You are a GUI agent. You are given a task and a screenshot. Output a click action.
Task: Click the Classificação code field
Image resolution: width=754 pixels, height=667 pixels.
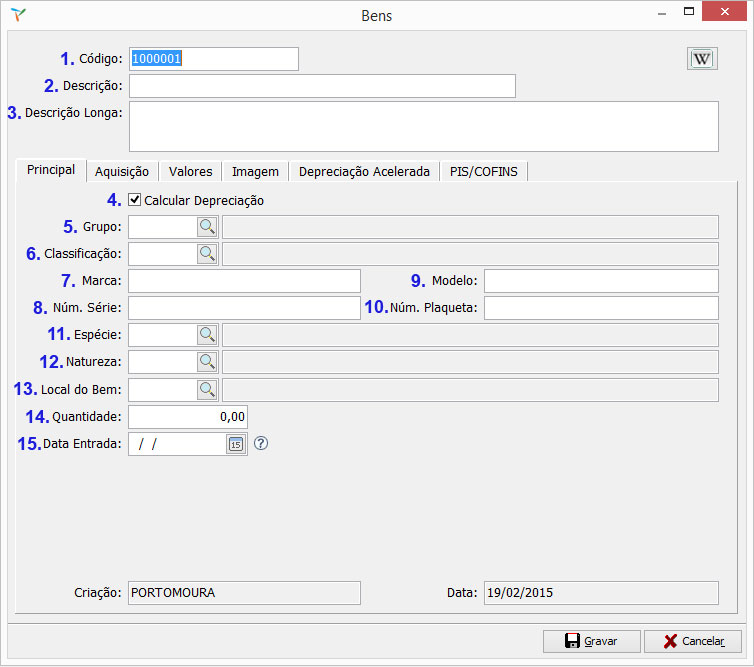coord(163,254)
